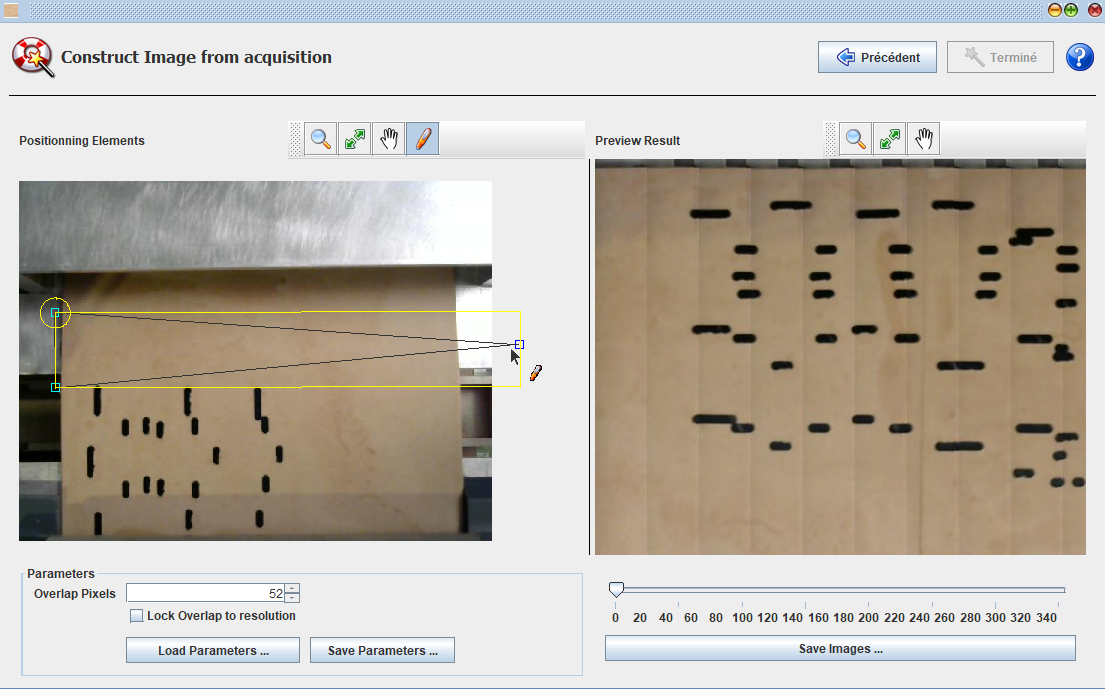Click the bottom-left selection corner handle
Viewport: 1105px width, 689px height.
coord(56,386)
